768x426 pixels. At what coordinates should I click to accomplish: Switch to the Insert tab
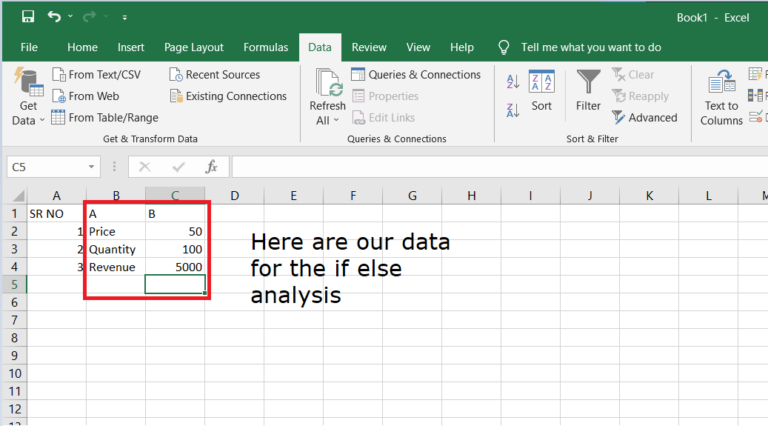131,47
